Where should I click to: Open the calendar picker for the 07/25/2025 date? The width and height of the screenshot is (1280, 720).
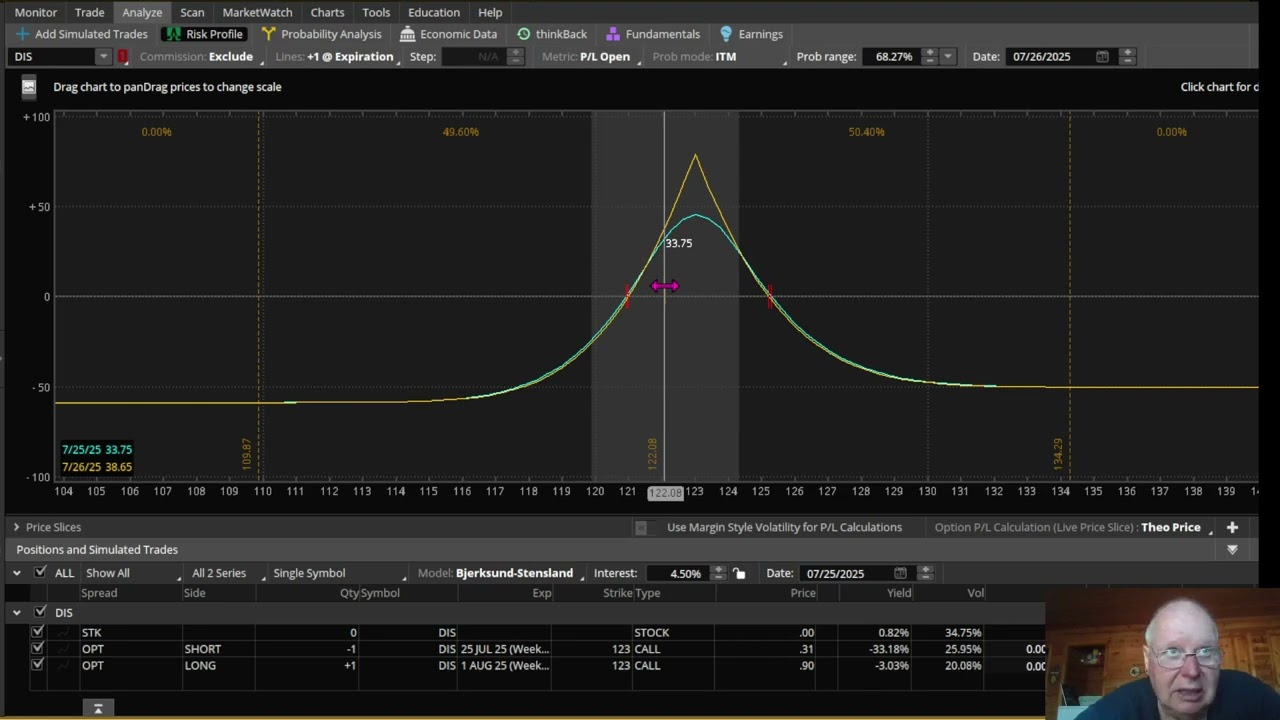900,573
